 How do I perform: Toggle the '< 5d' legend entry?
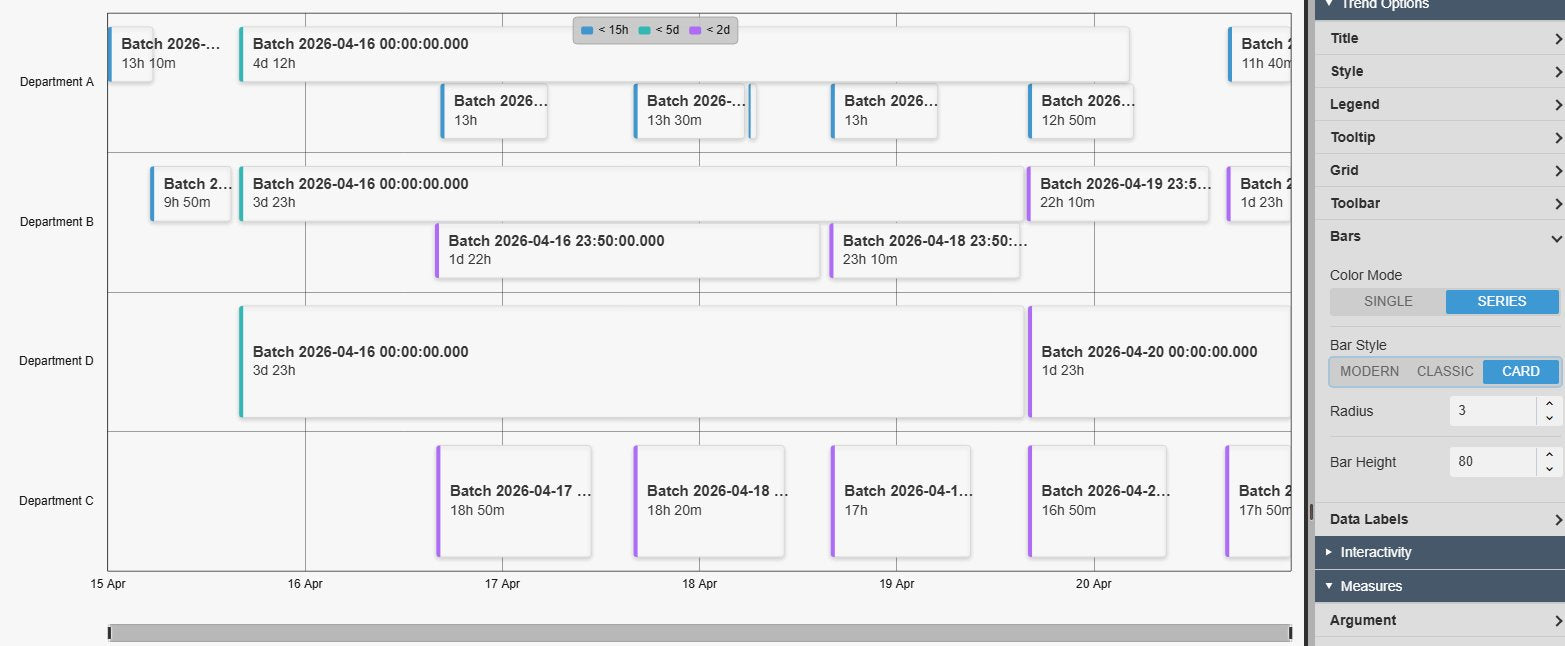point(658,30)
